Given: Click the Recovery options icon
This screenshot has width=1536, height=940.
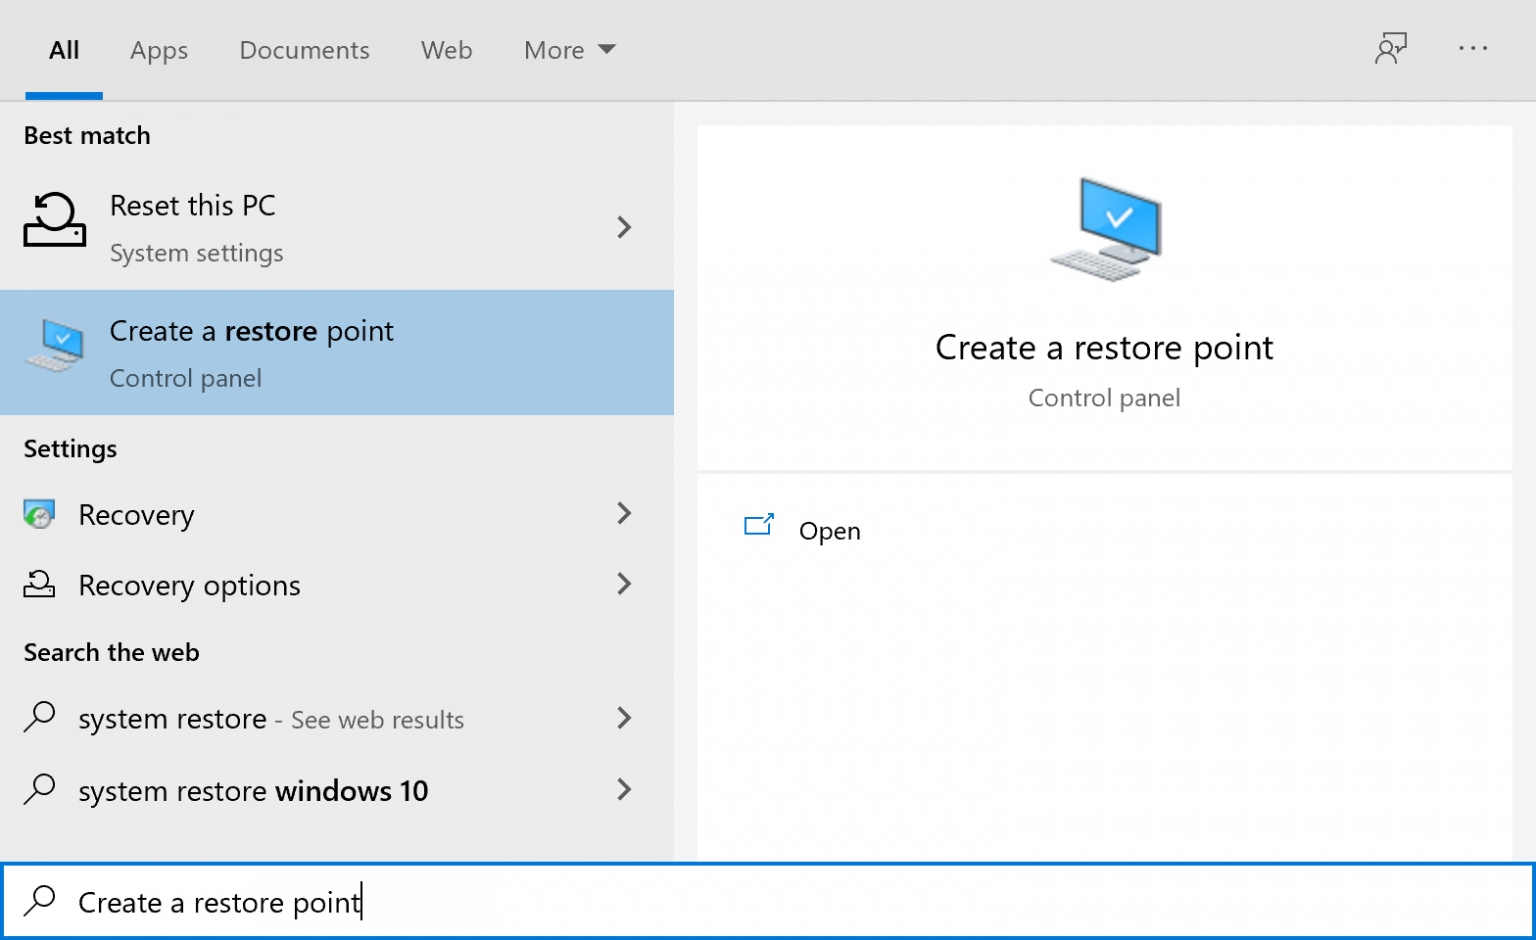Looking at the screenshot, I should pos(38,584).
